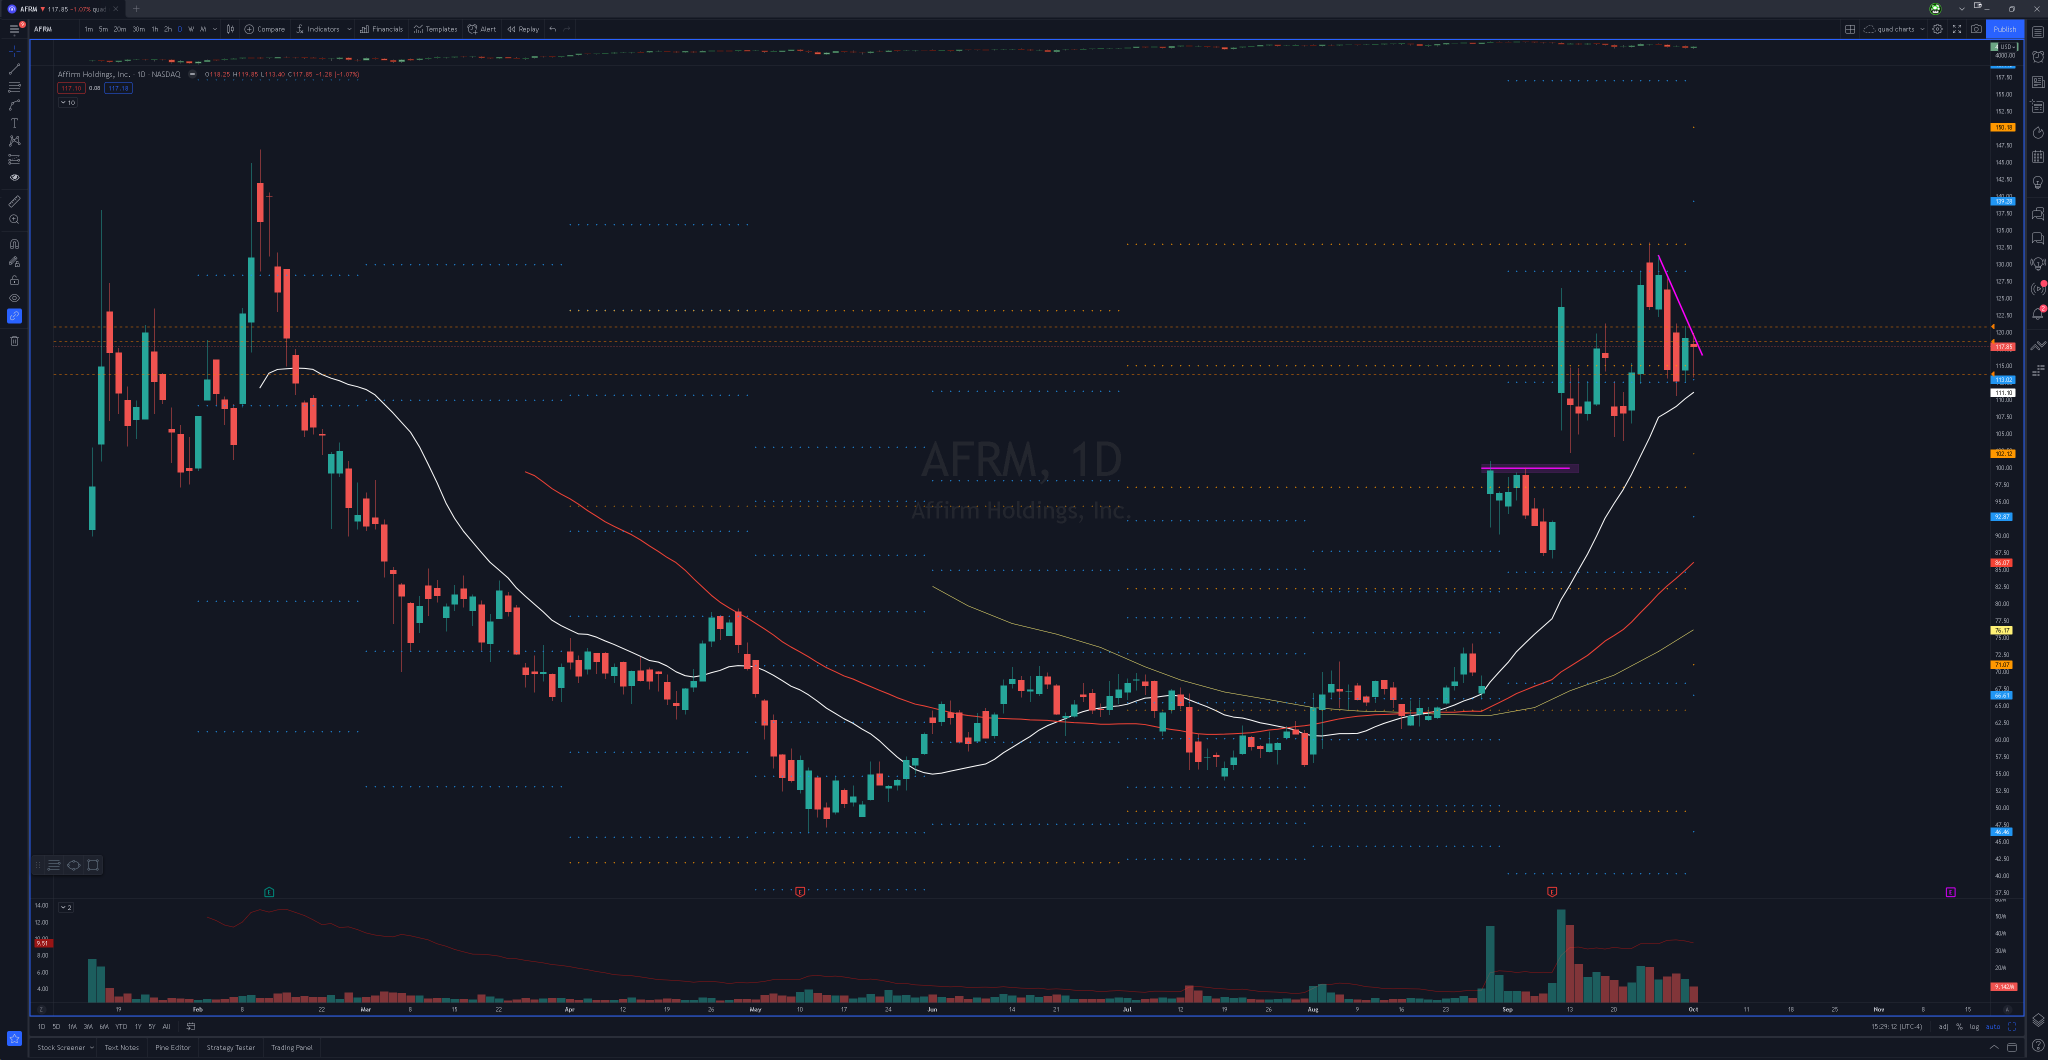Open the chart patterns tool
2048x1060 pixels.
(14, 141)
